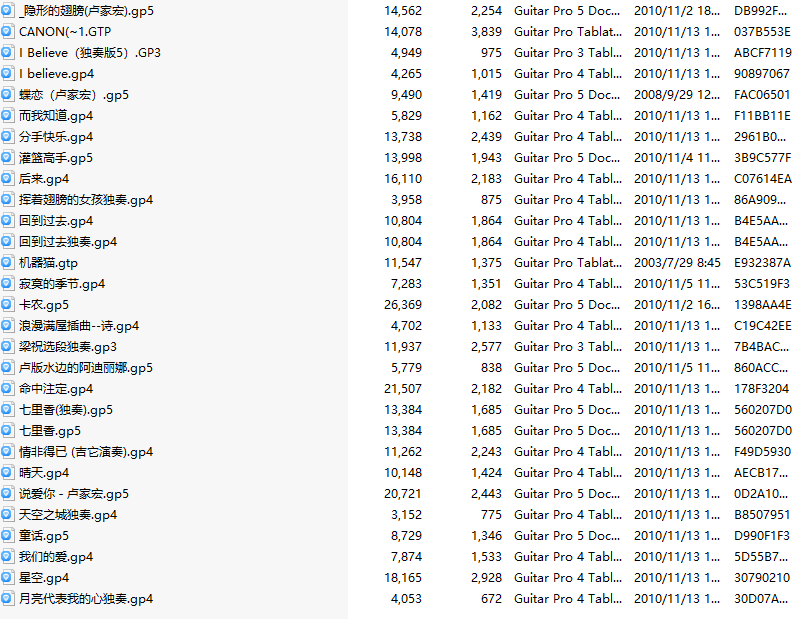Select the 我们的爱.gp4 file name

tap(56, 557)
